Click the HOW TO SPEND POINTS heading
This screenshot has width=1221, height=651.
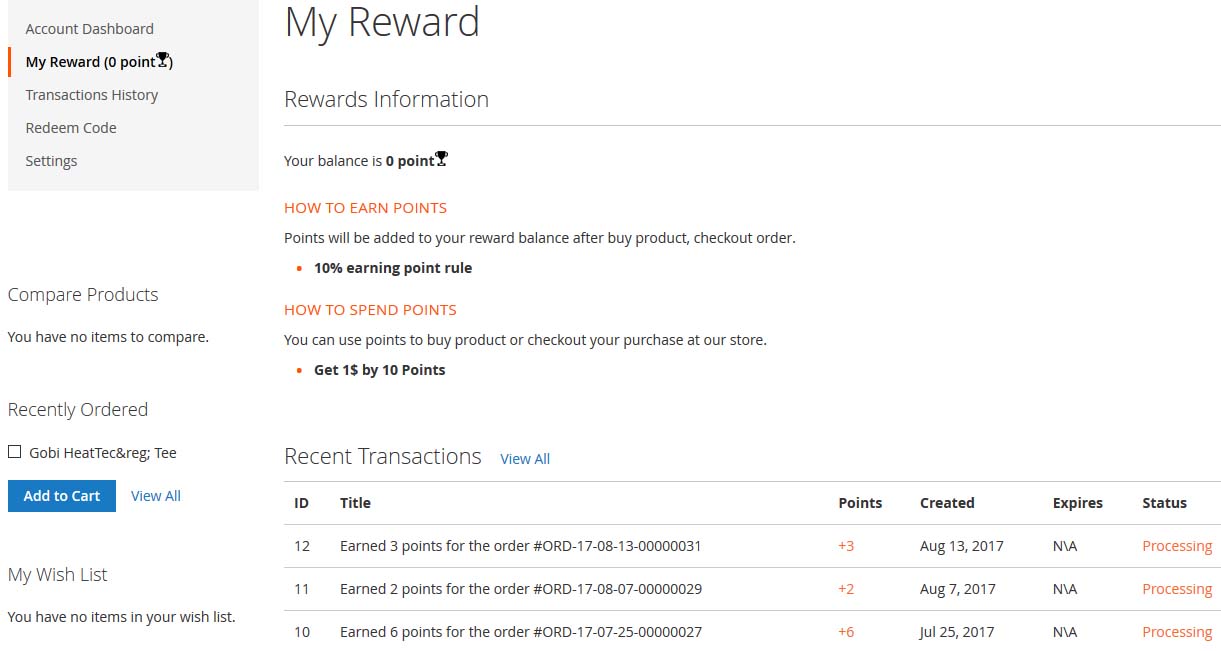click(x=370, y=310)
